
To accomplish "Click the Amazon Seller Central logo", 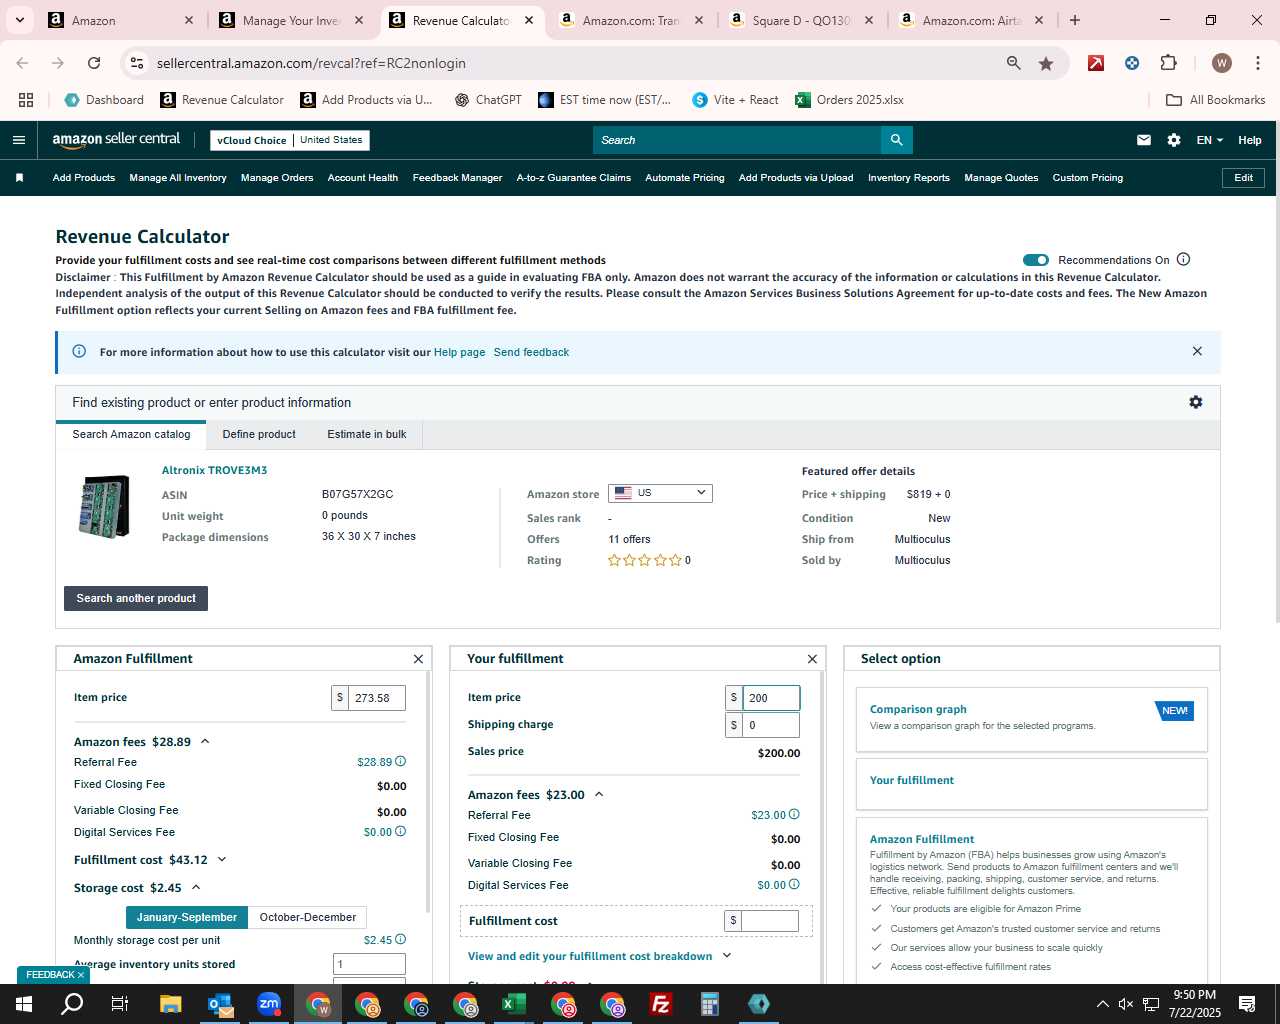I will [116, 140].
